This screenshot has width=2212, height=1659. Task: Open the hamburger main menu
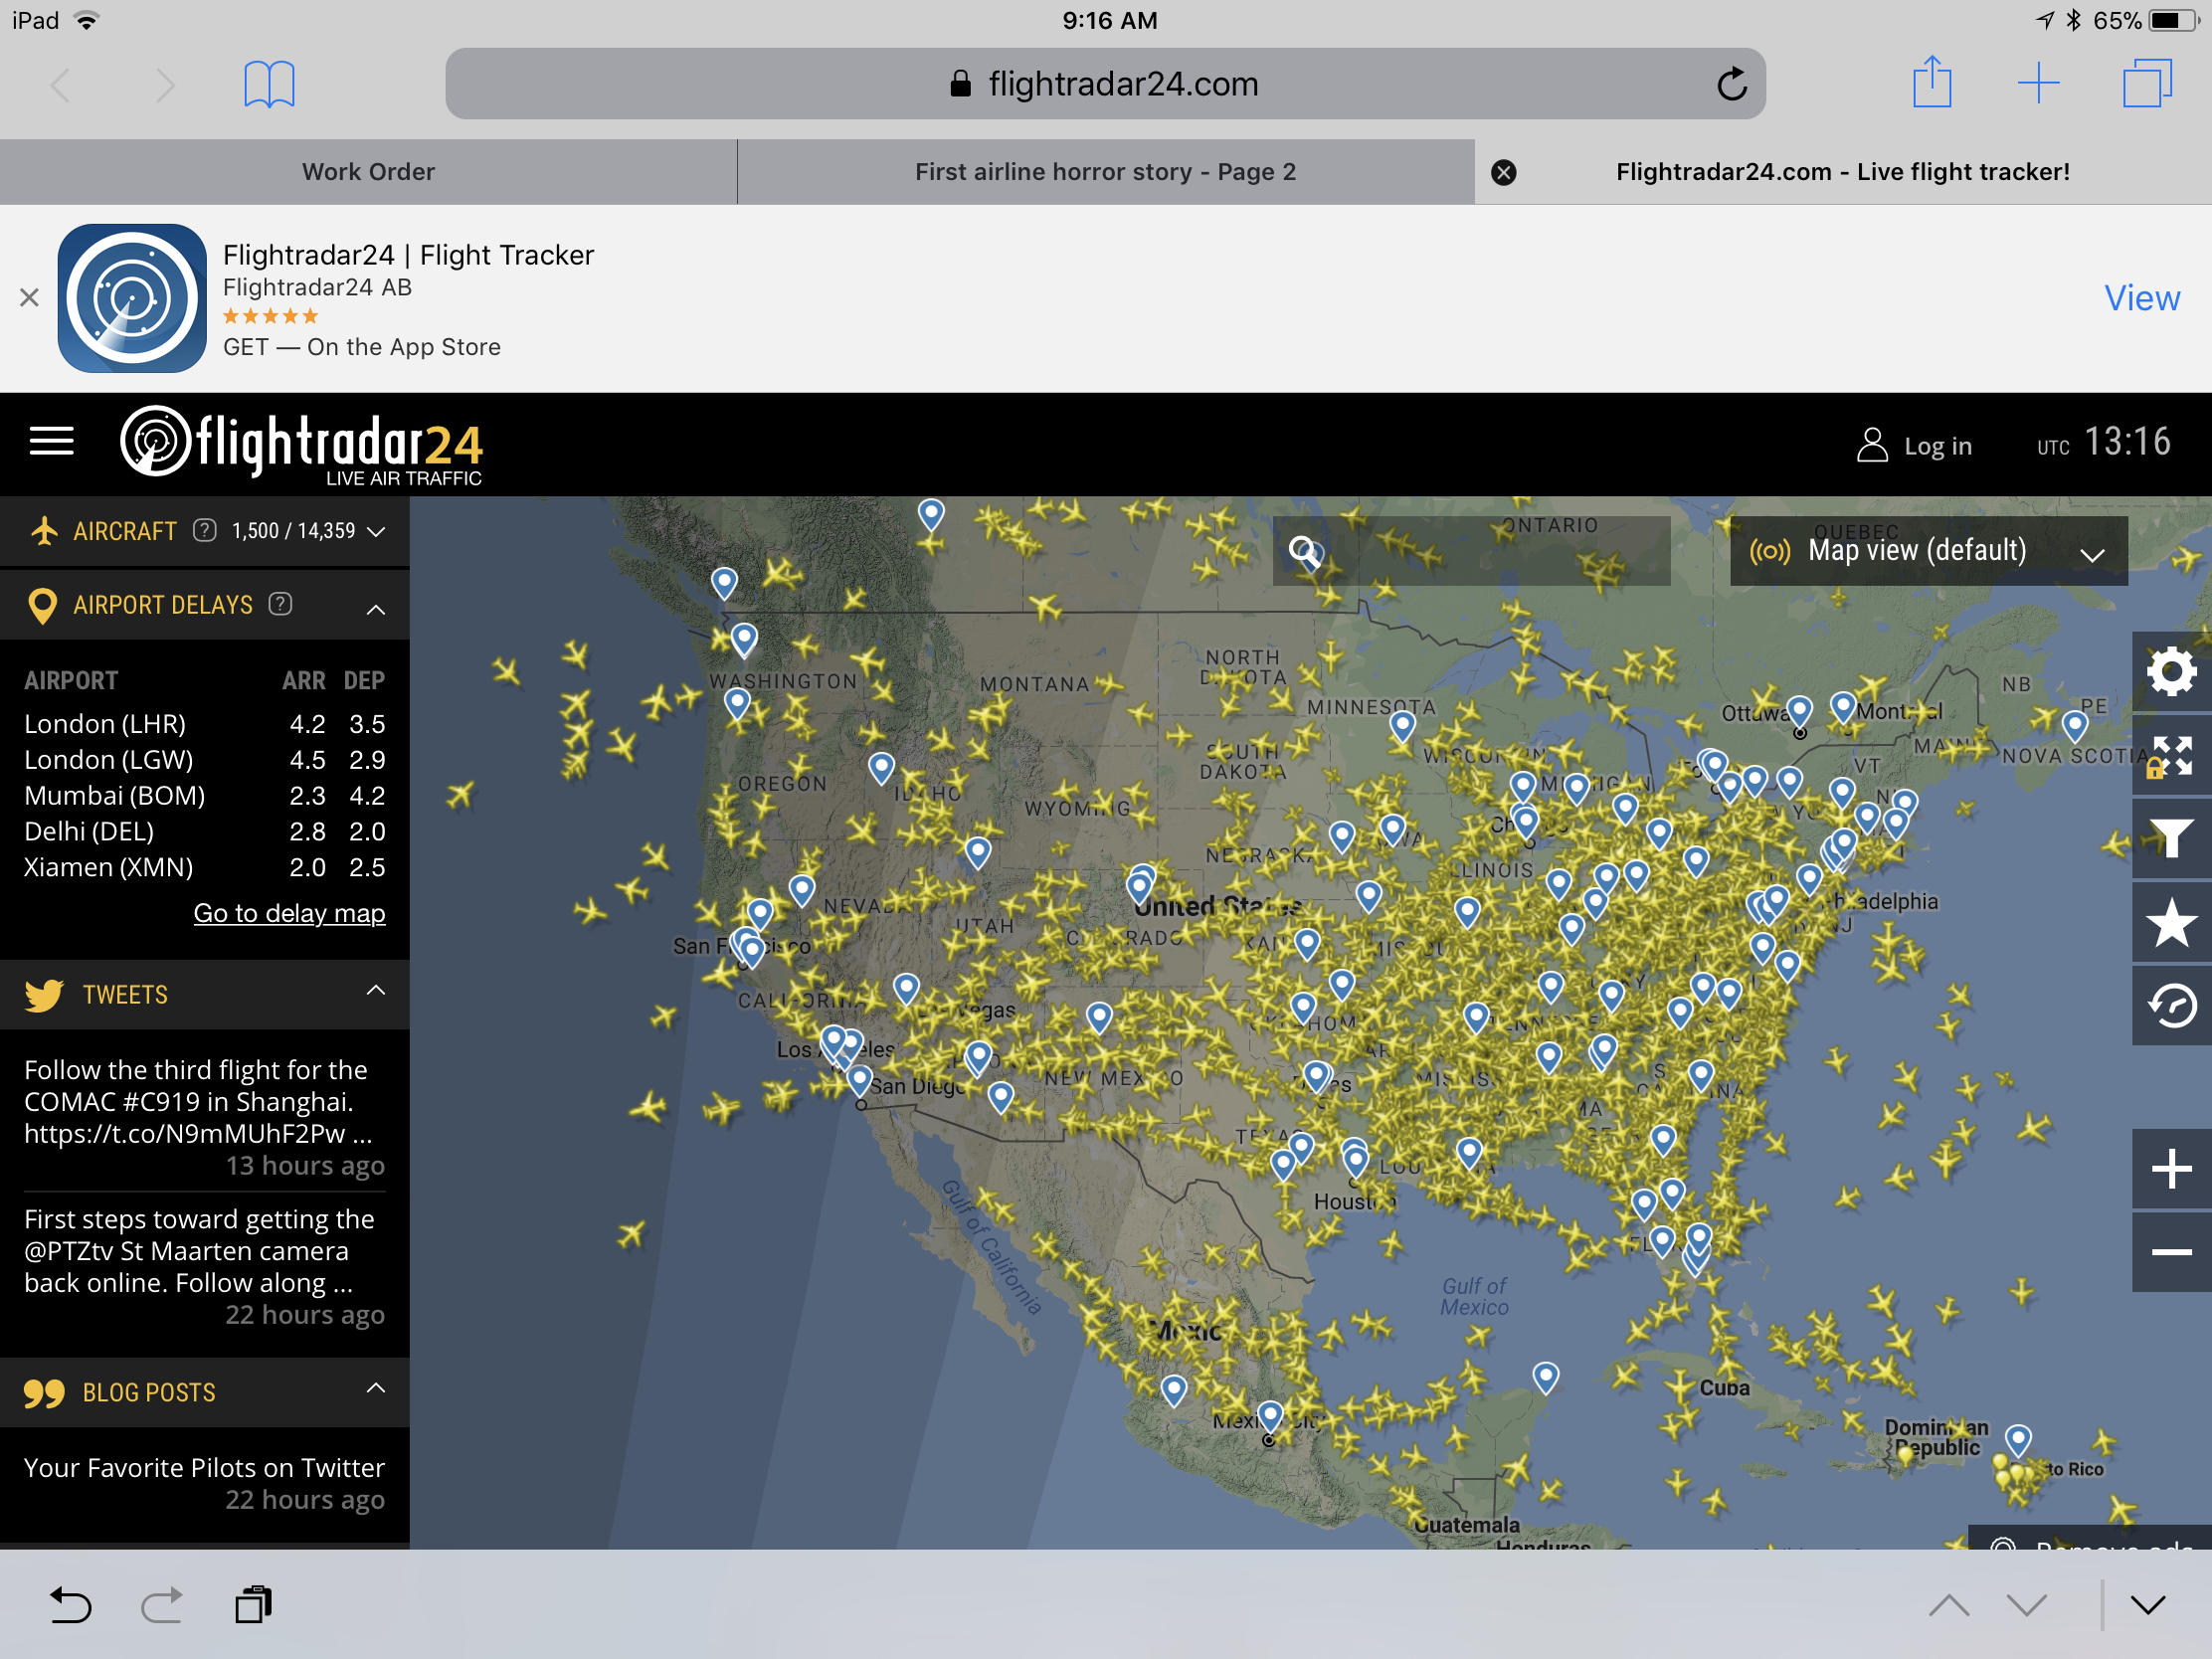click(x=52, y=441)
